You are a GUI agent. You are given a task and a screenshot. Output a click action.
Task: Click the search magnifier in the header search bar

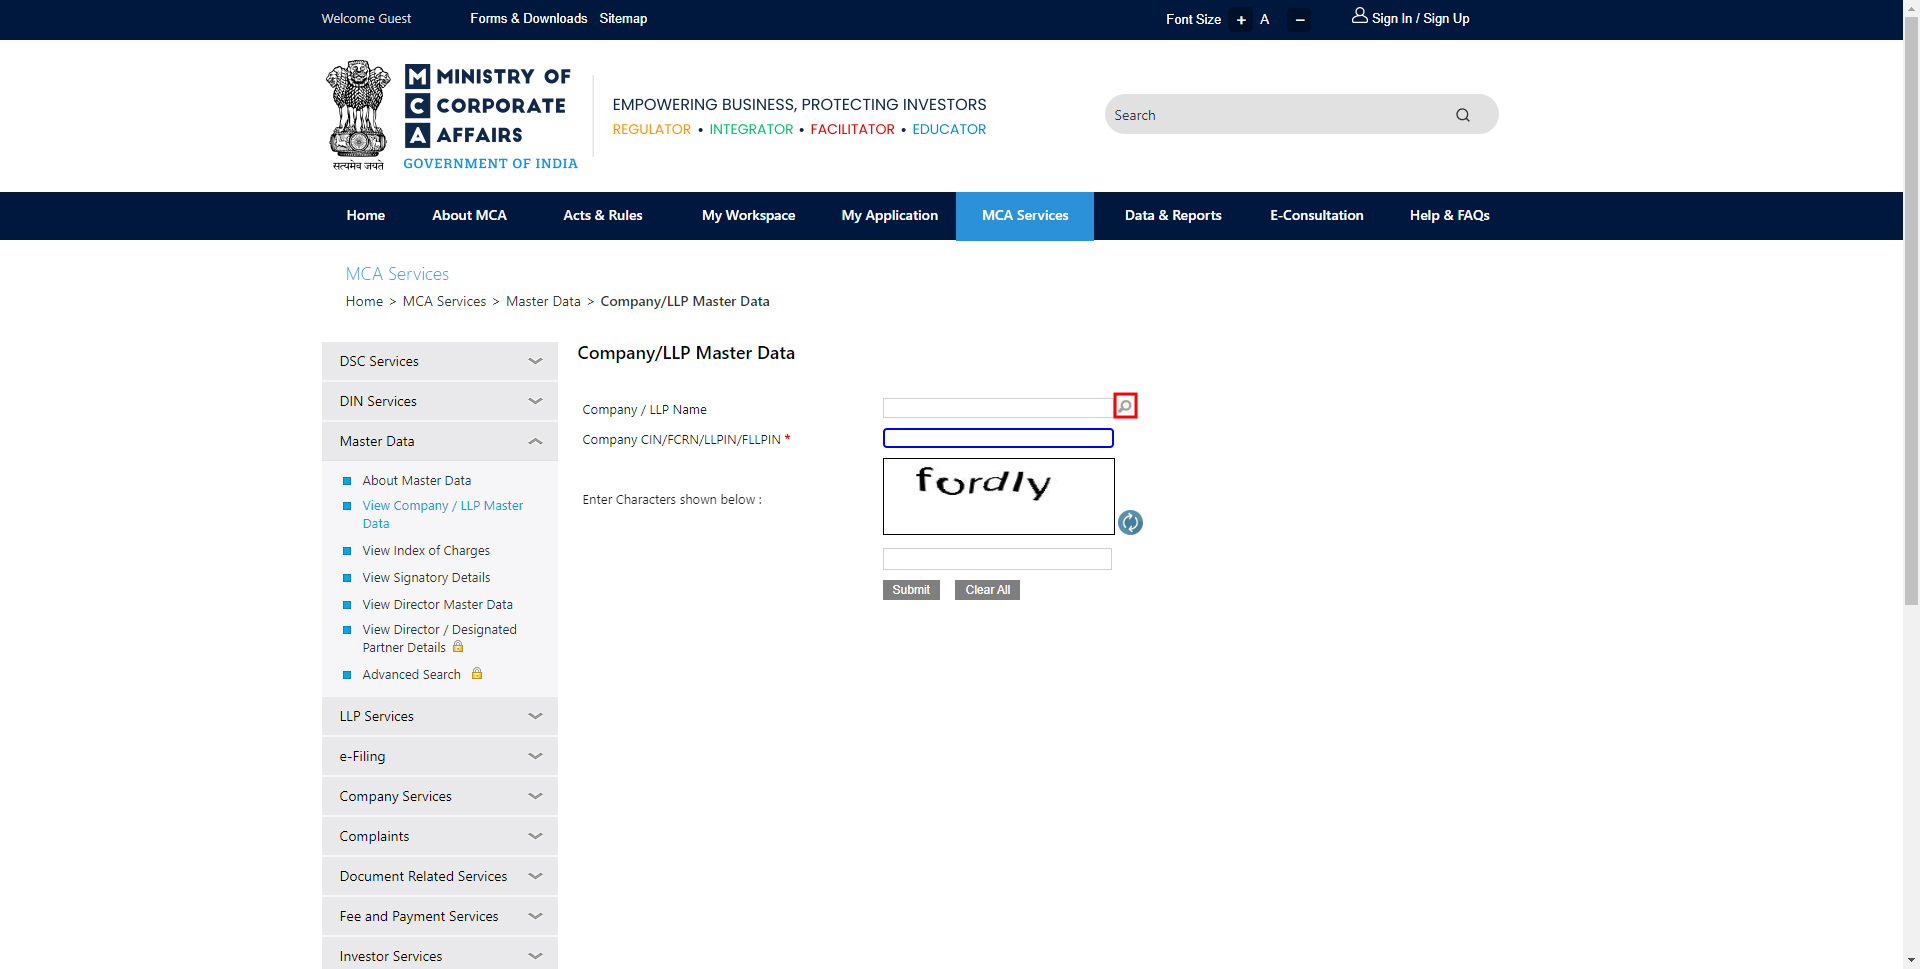coord(1462,114)
